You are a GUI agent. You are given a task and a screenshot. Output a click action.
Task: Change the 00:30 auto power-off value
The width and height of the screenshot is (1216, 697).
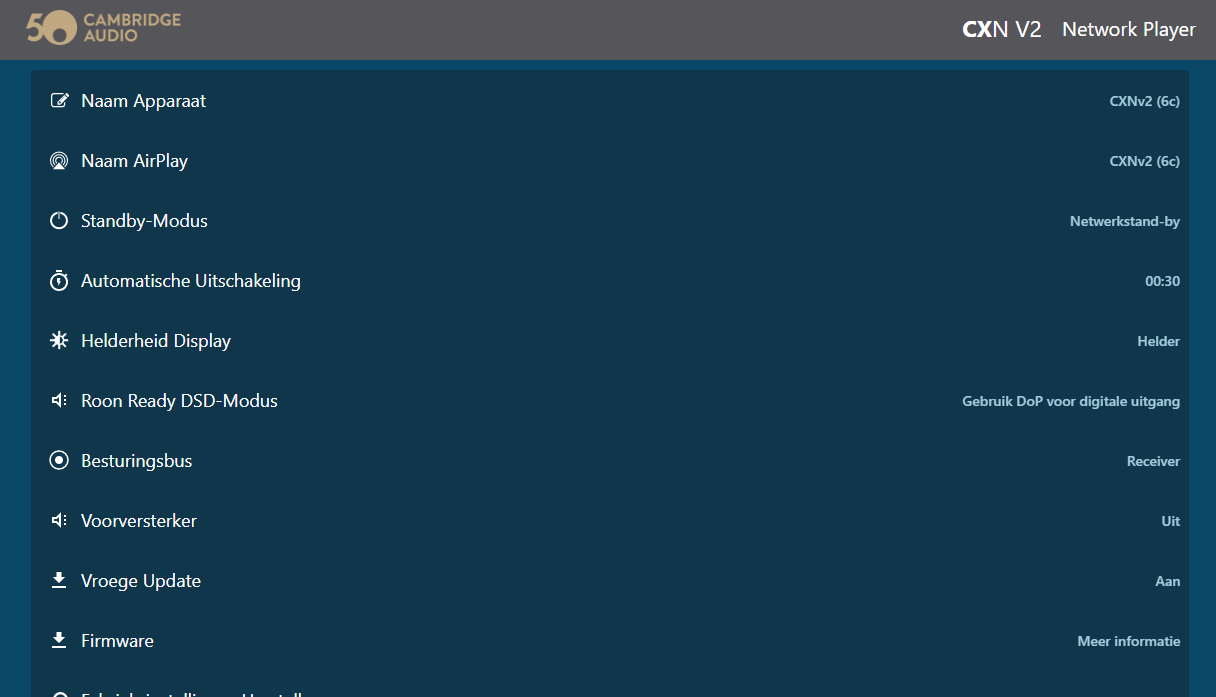[x=1163, y=281]
